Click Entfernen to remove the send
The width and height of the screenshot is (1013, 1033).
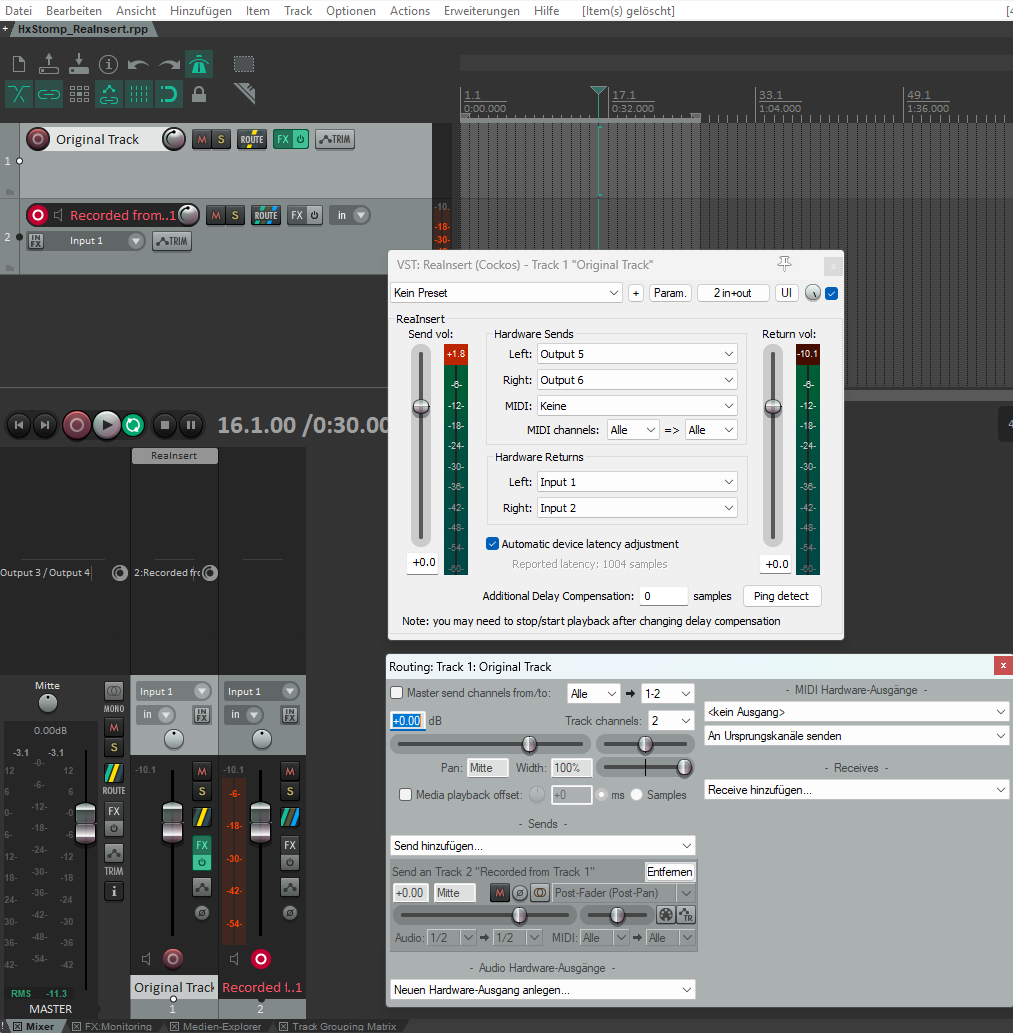[670, 872]
